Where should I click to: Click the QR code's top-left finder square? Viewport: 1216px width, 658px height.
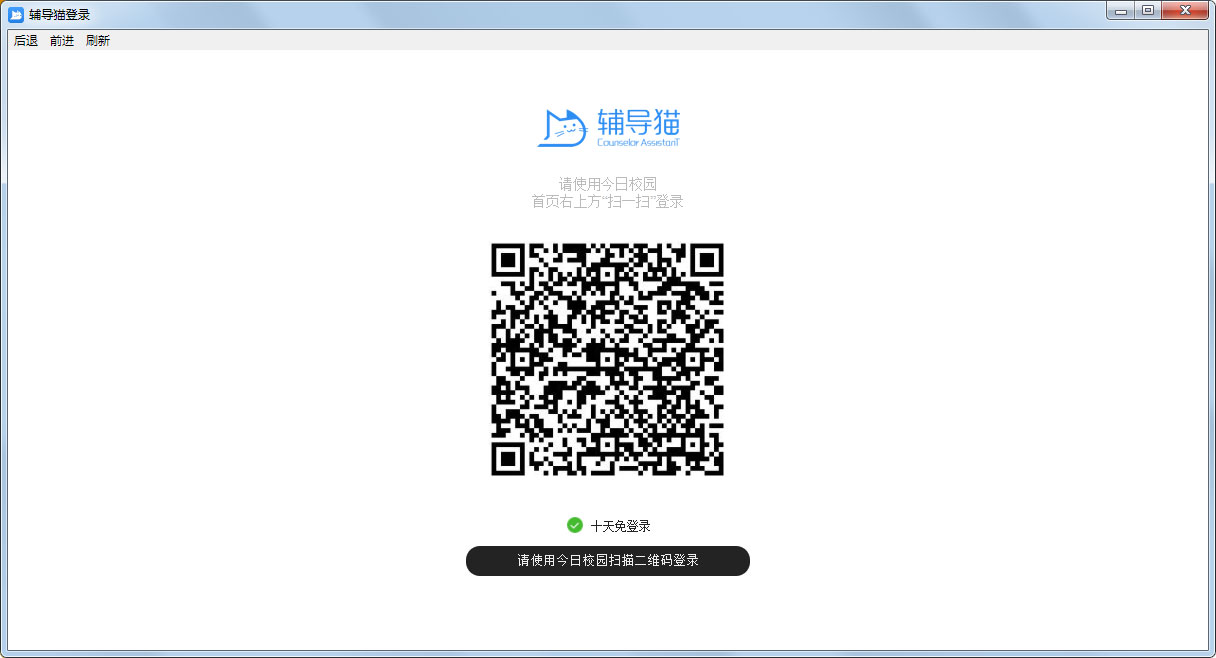(x=509, y=261)
